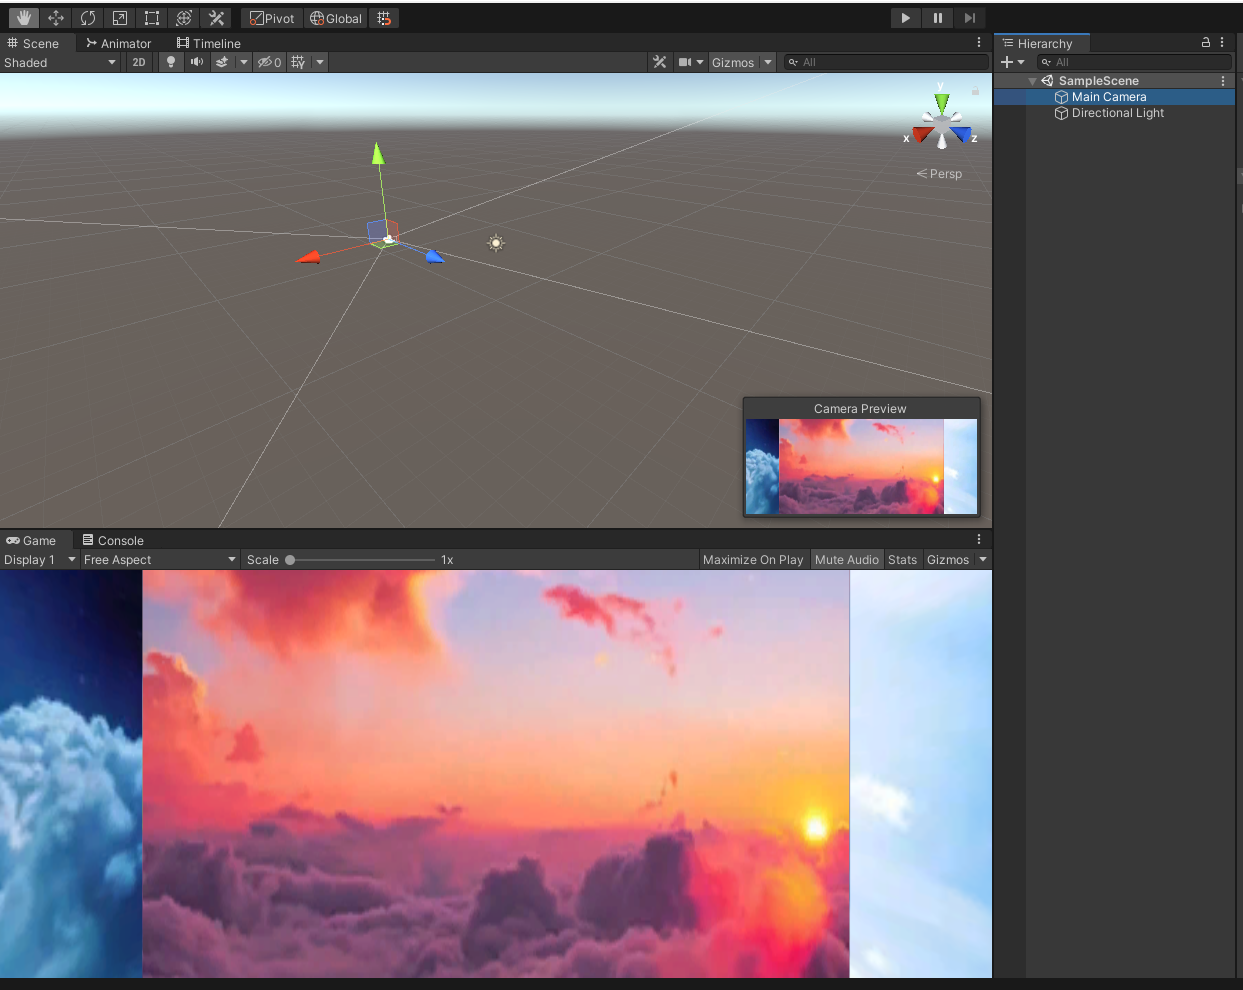Select the Rect Transform tool

click(151, 17)
